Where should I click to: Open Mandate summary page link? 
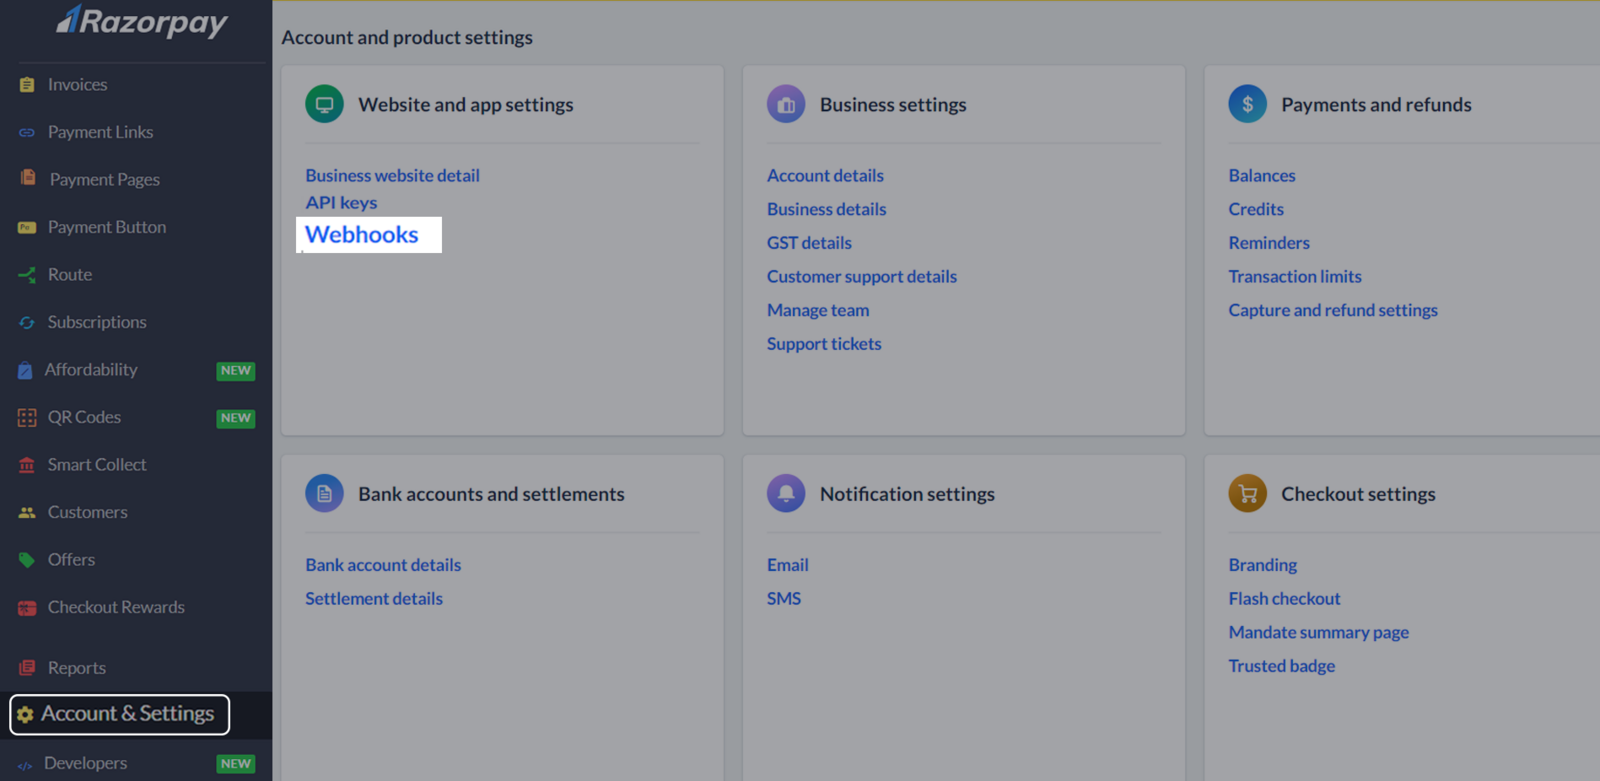point(1319,633)
